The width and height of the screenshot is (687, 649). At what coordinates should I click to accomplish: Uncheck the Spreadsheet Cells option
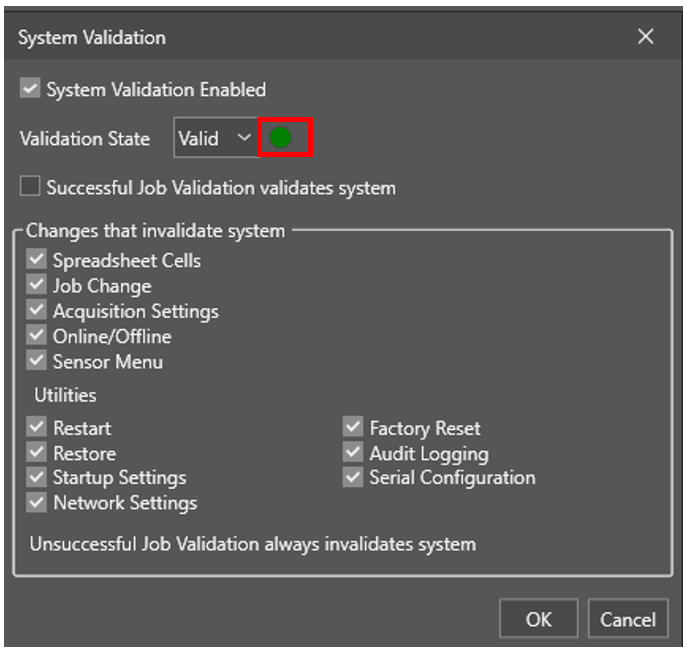pos(37,260)
